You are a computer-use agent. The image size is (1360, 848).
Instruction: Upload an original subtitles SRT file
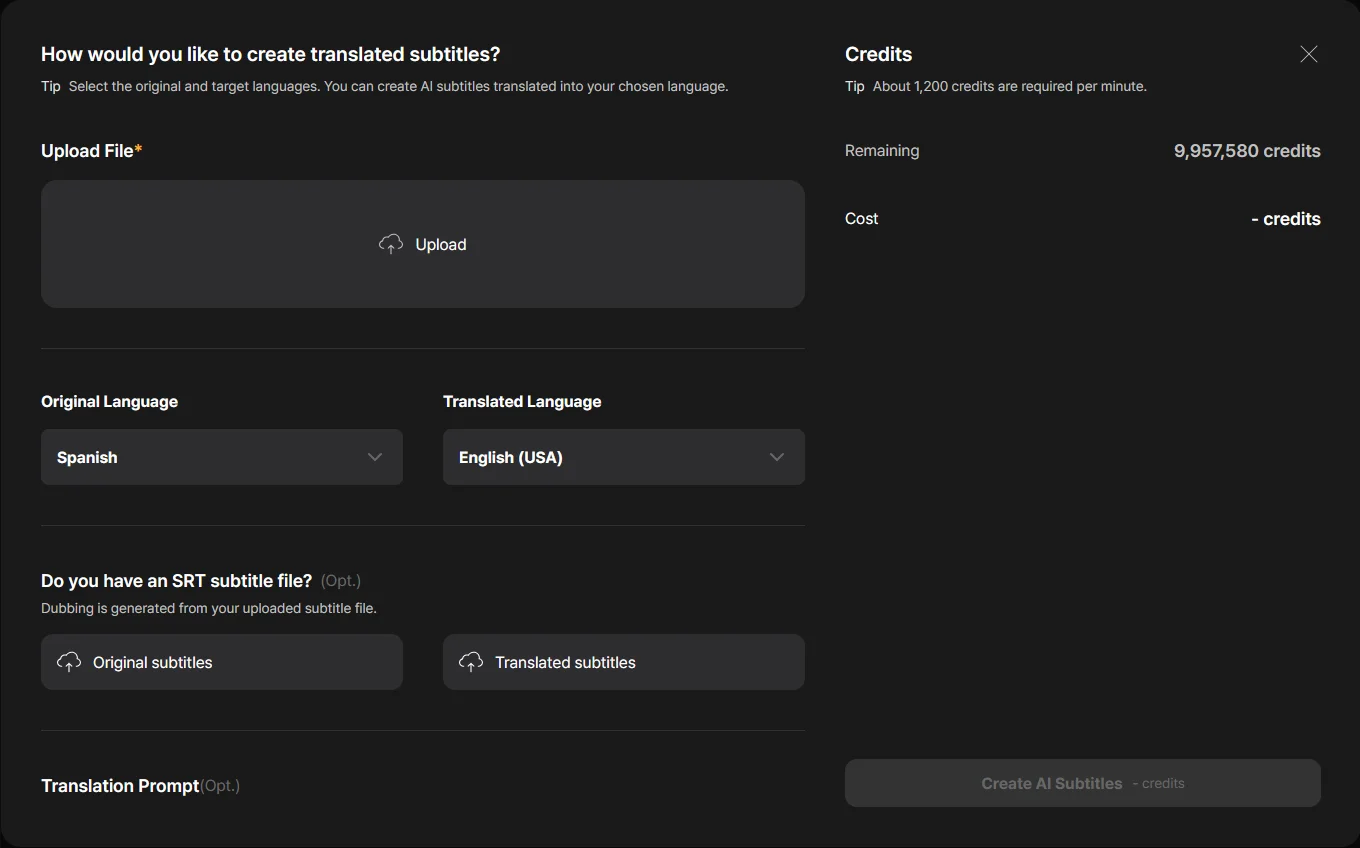pos(222,662)
